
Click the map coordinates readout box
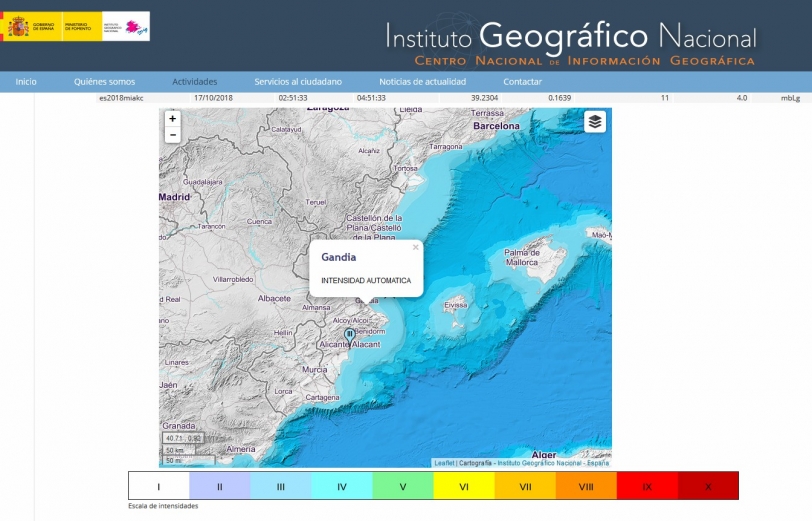click(183, 438)
